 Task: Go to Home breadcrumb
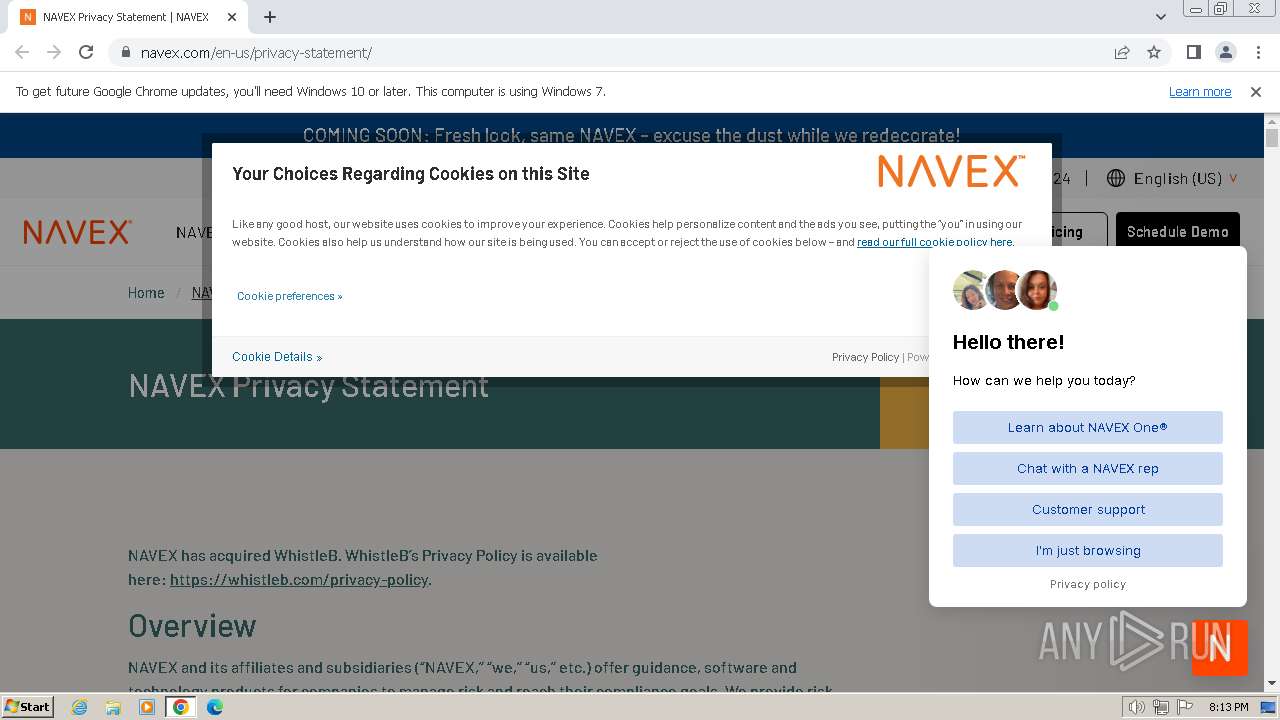pos(146,293)
